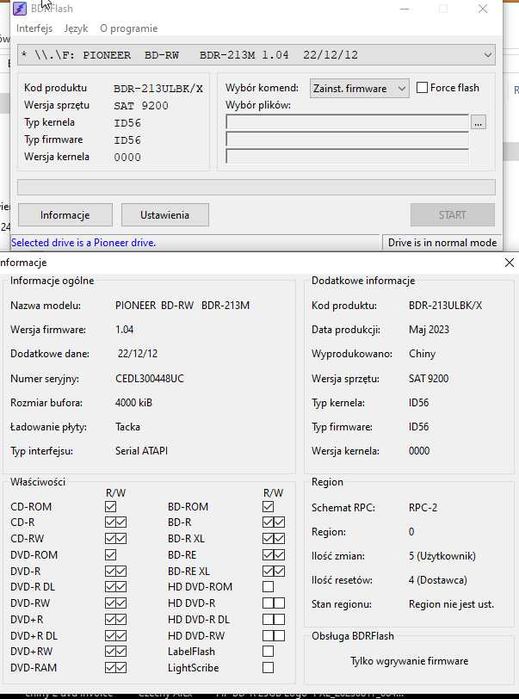Click the BD-ROM read checkbox

click(268, 506)
